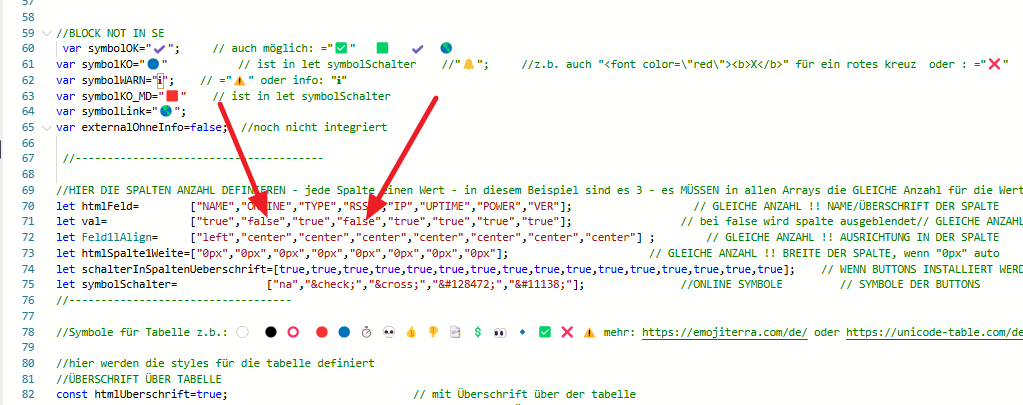This screenshot has width=1023, height=405.
Task: Click line number 76 in the gutter
Action: (x=27, y=300)
